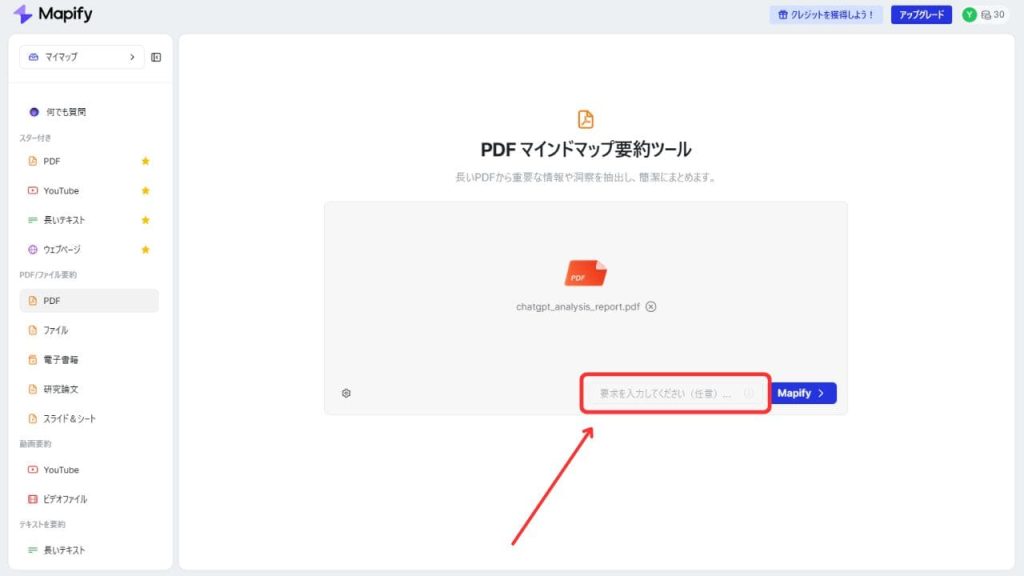Click the PDF tool header icon
The width and height of the screenshot is (1024, 576).
pos(586,120)
